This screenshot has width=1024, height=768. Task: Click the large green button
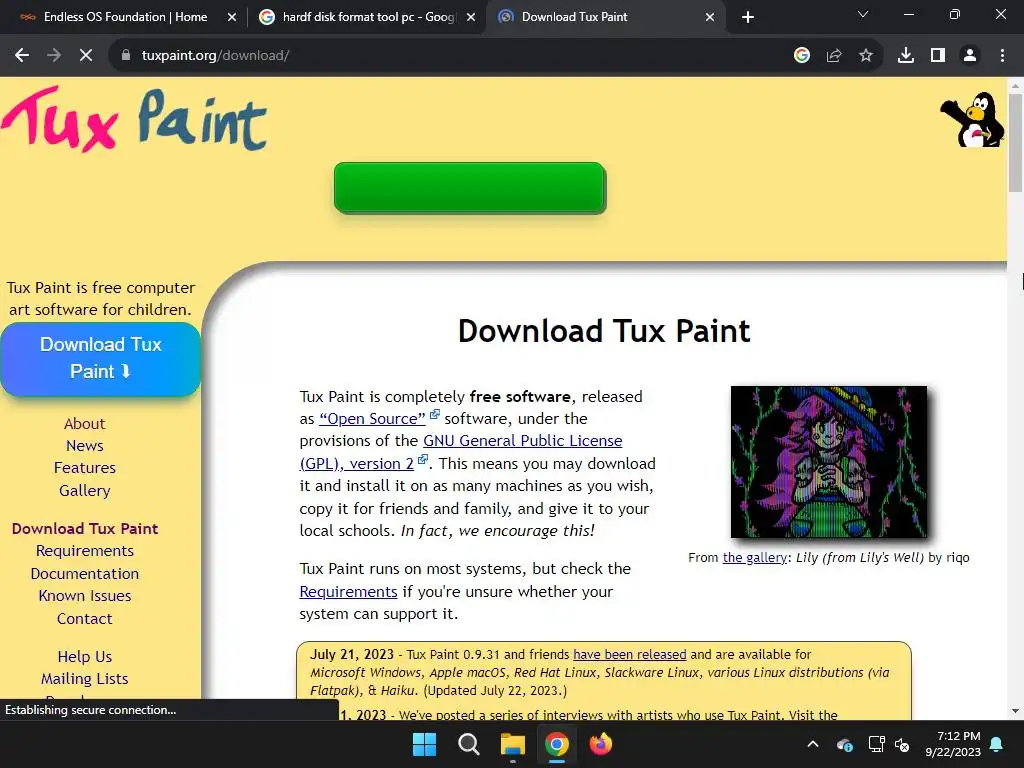click(x=470, y=188)
